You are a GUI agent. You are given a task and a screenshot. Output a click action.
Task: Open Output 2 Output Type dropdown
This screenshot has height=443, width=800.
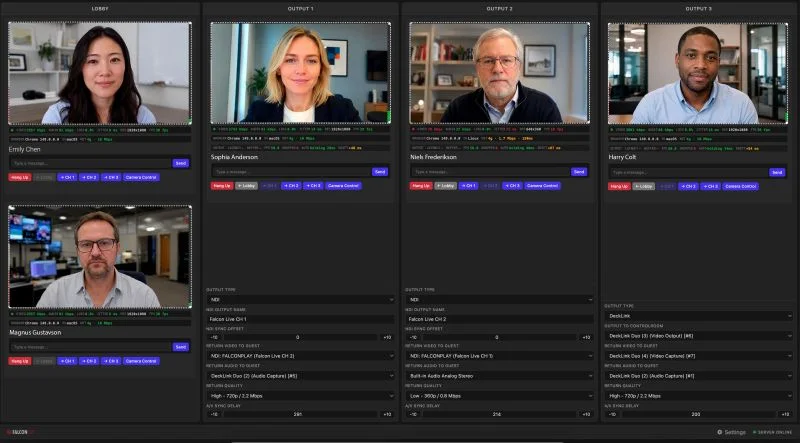point(499,300)
